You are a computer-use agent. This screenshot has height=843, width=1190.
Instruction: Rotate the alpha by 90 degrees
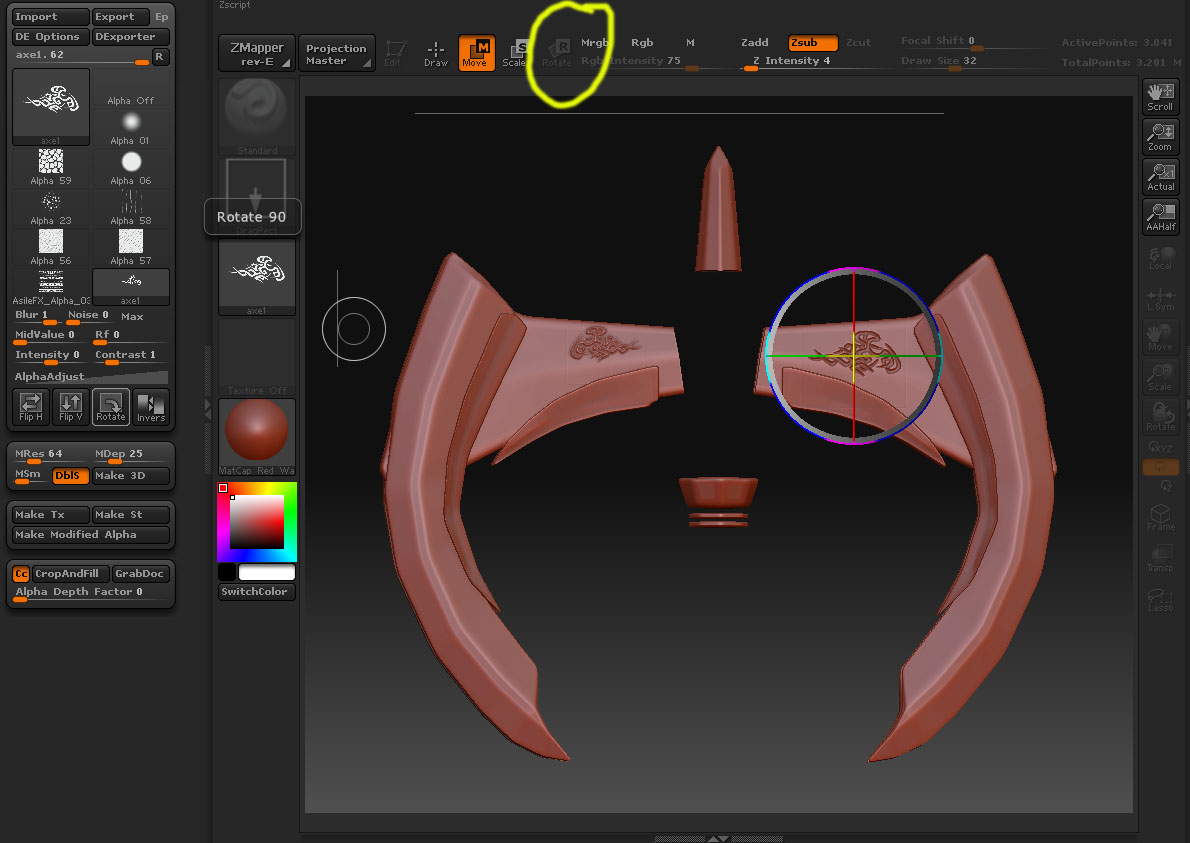coord(111,406)
